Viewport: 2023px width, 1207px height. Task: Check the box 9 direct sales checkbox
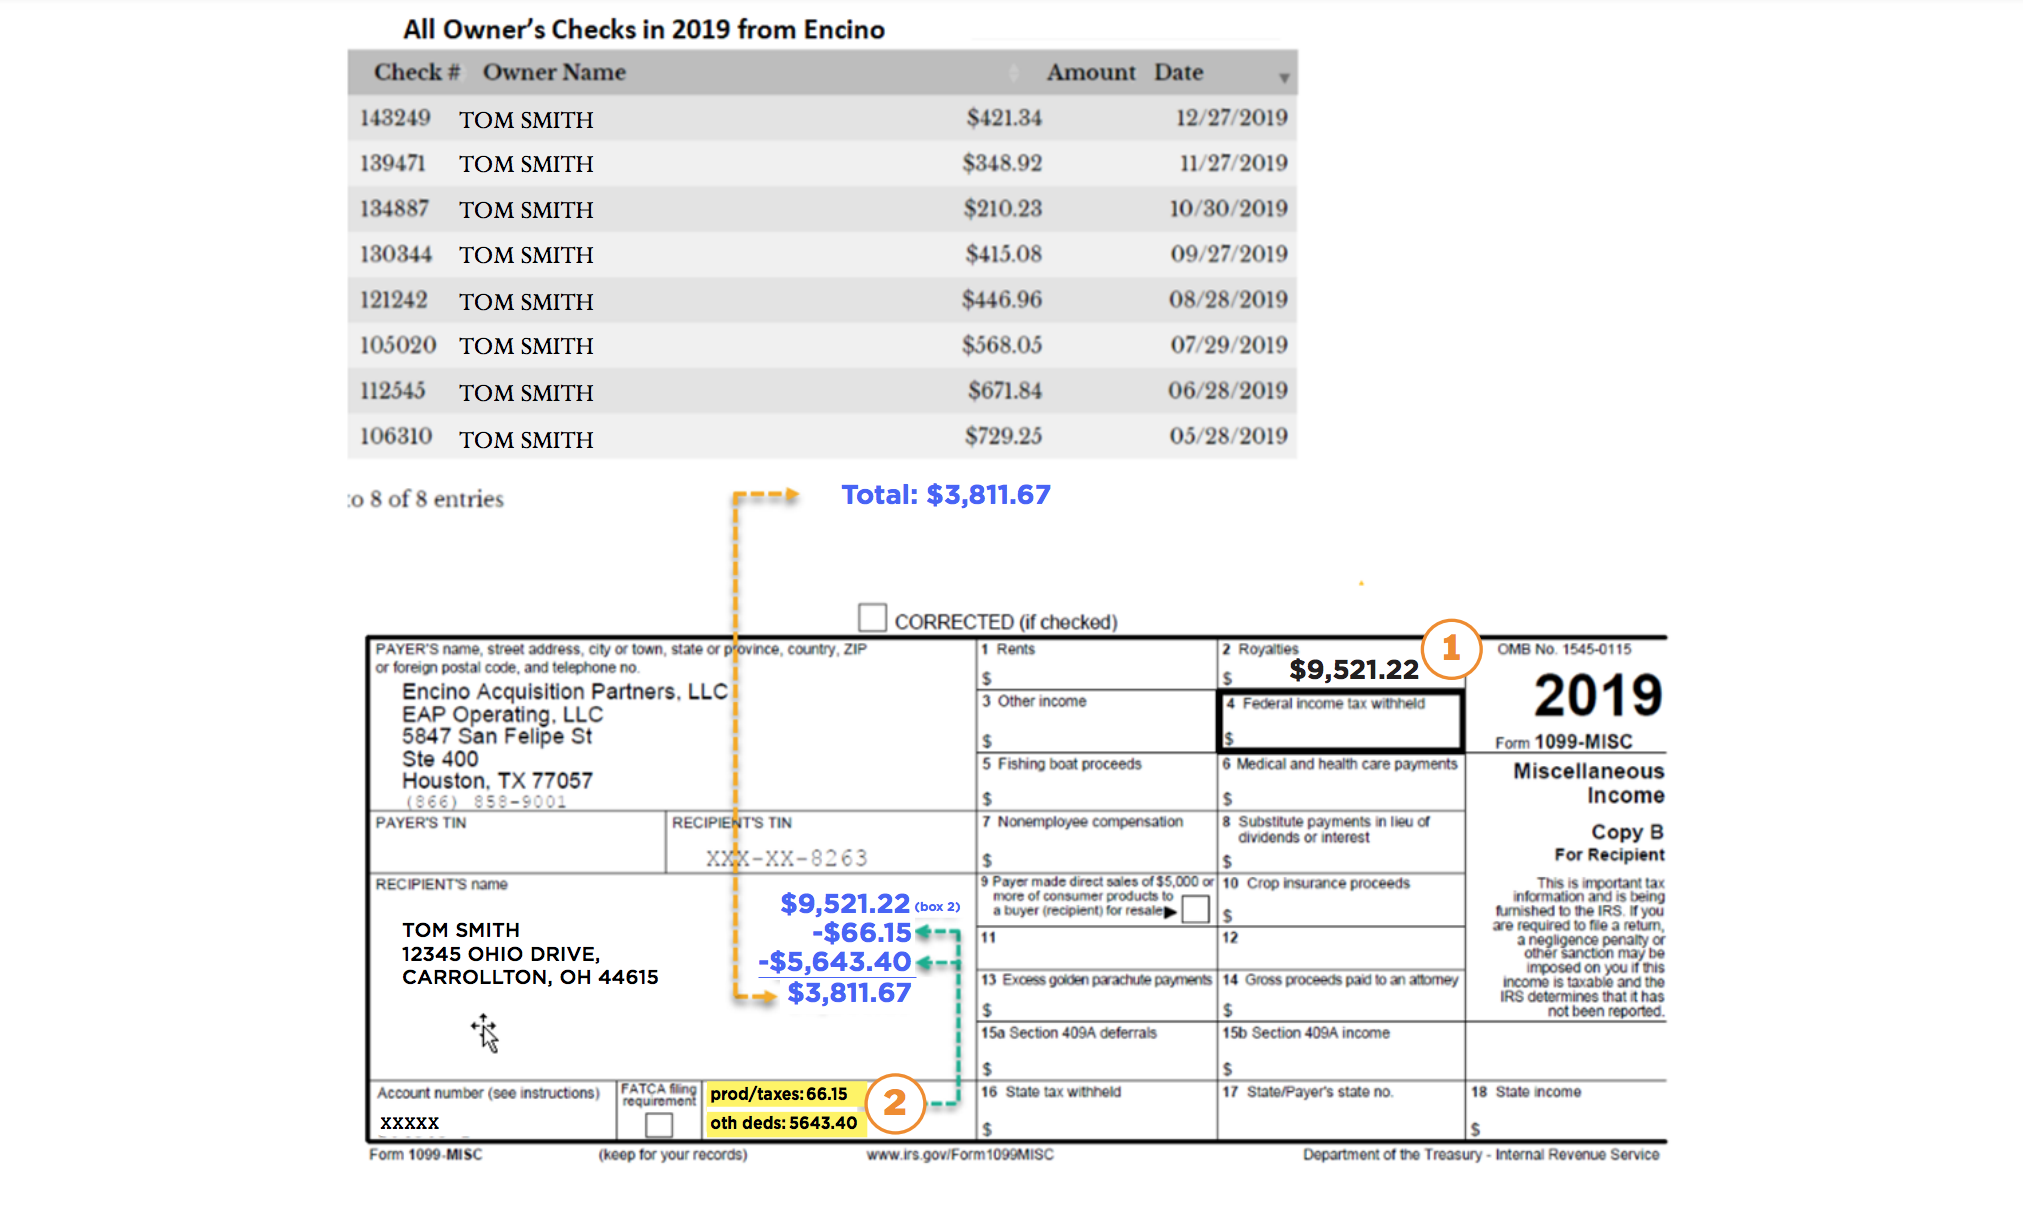tap(1195, 909)
